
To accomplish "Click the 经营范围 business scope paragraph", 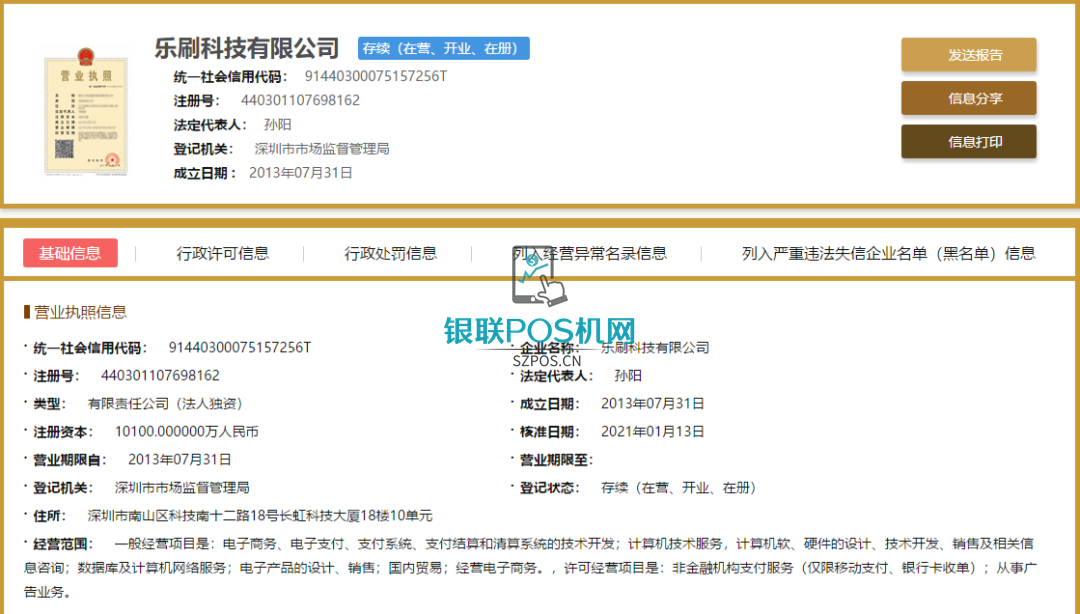I will click(x=530, y=568).
